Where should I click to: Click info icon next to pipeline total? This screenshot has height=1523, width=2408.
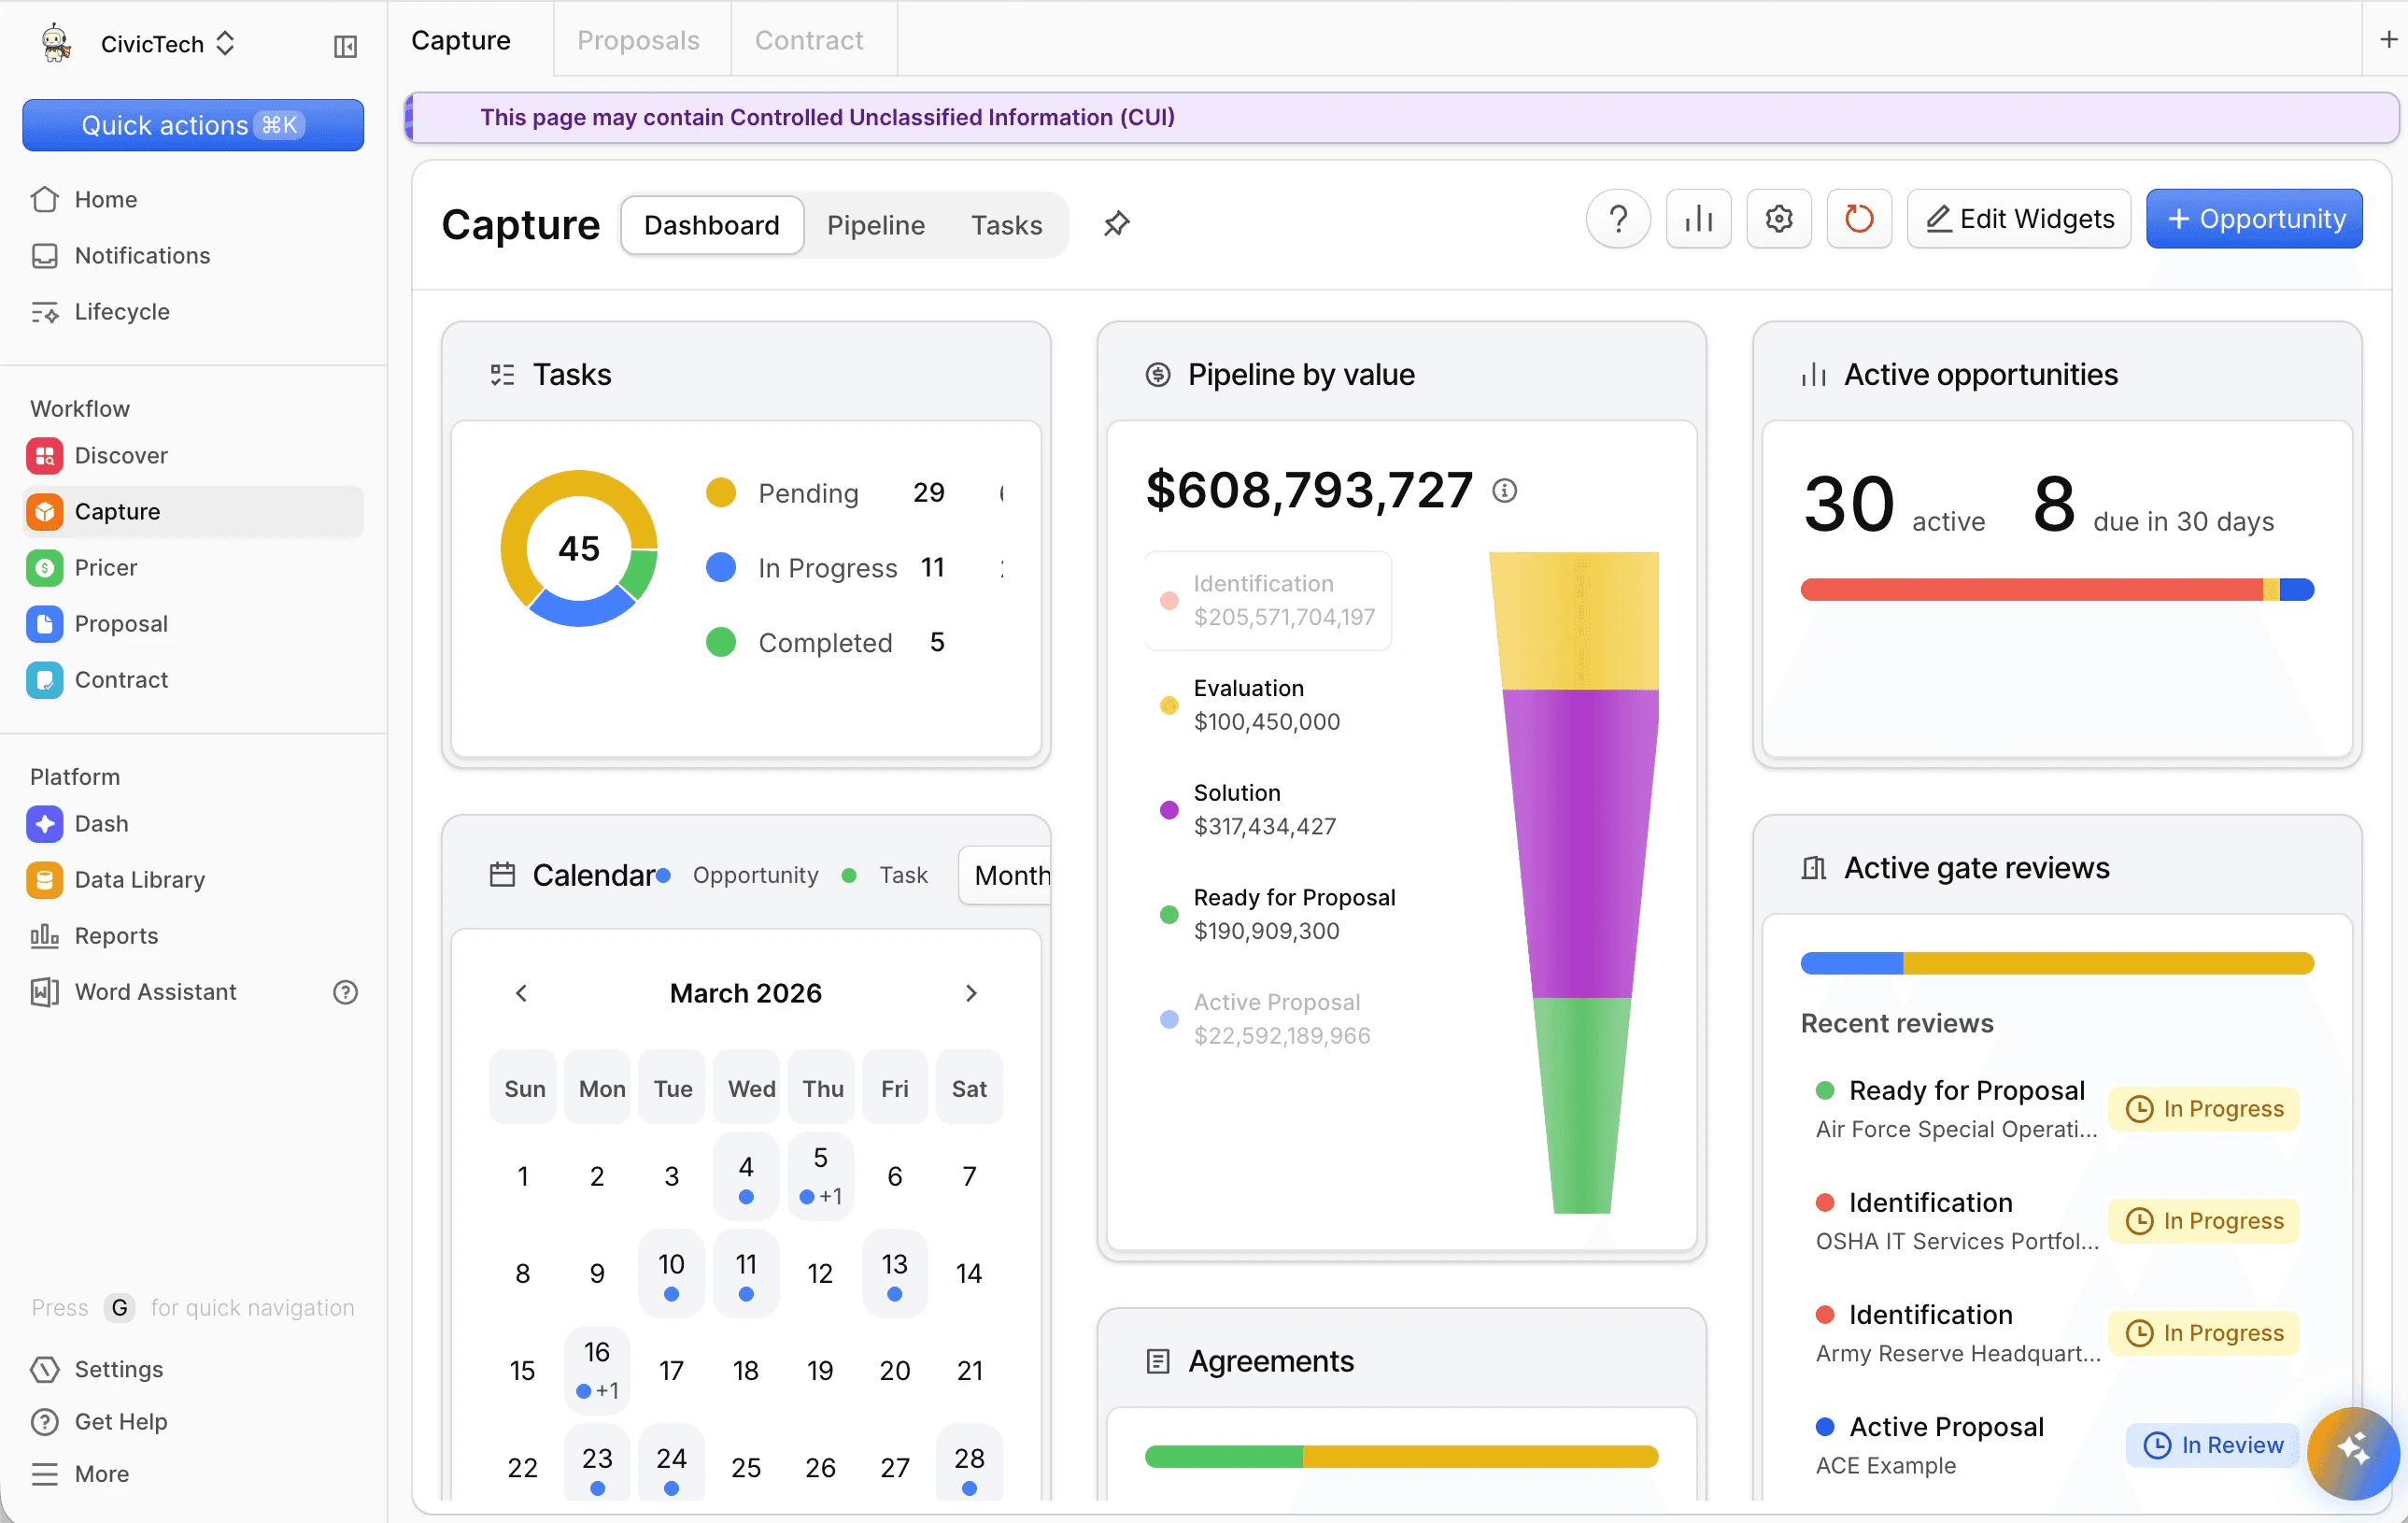tap(1504, 491)
